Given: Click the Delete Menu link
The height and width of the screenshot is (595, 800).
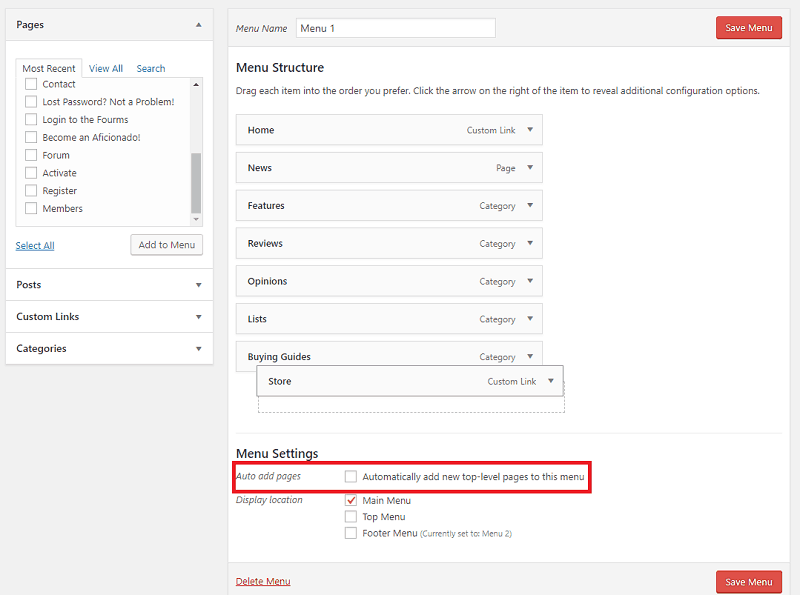Looking at the screenshot, I should 263,581.
